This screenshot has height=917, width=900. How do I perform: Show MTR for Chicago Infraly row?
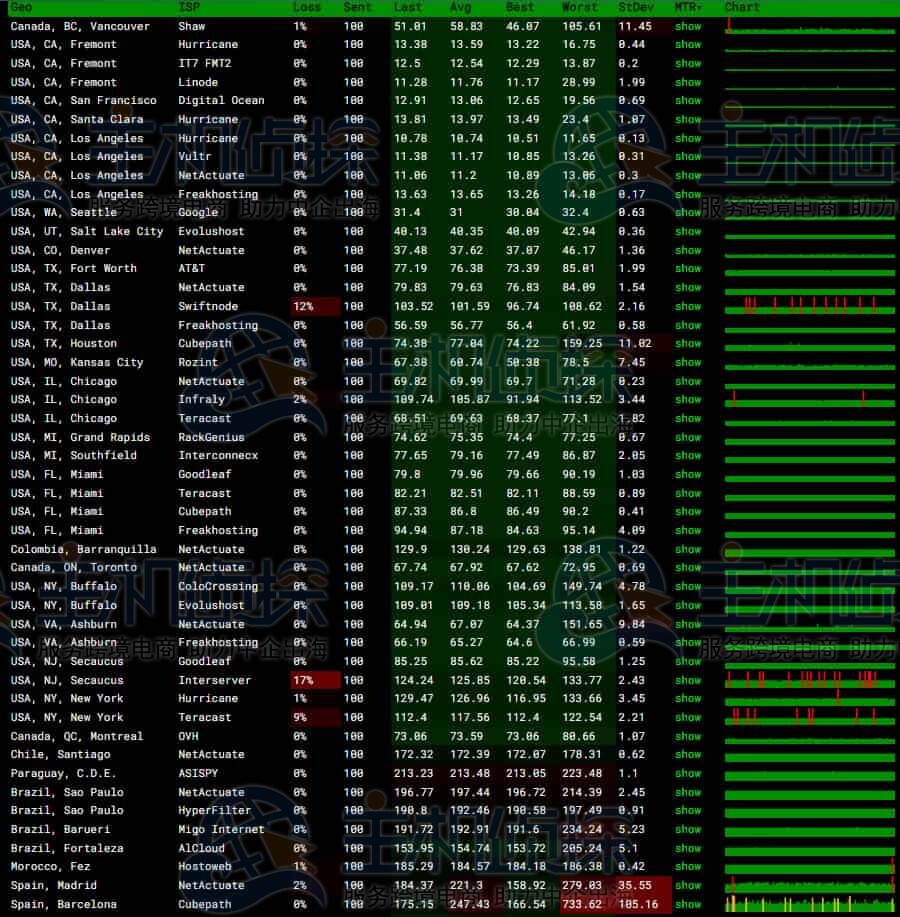pos(688,399)
